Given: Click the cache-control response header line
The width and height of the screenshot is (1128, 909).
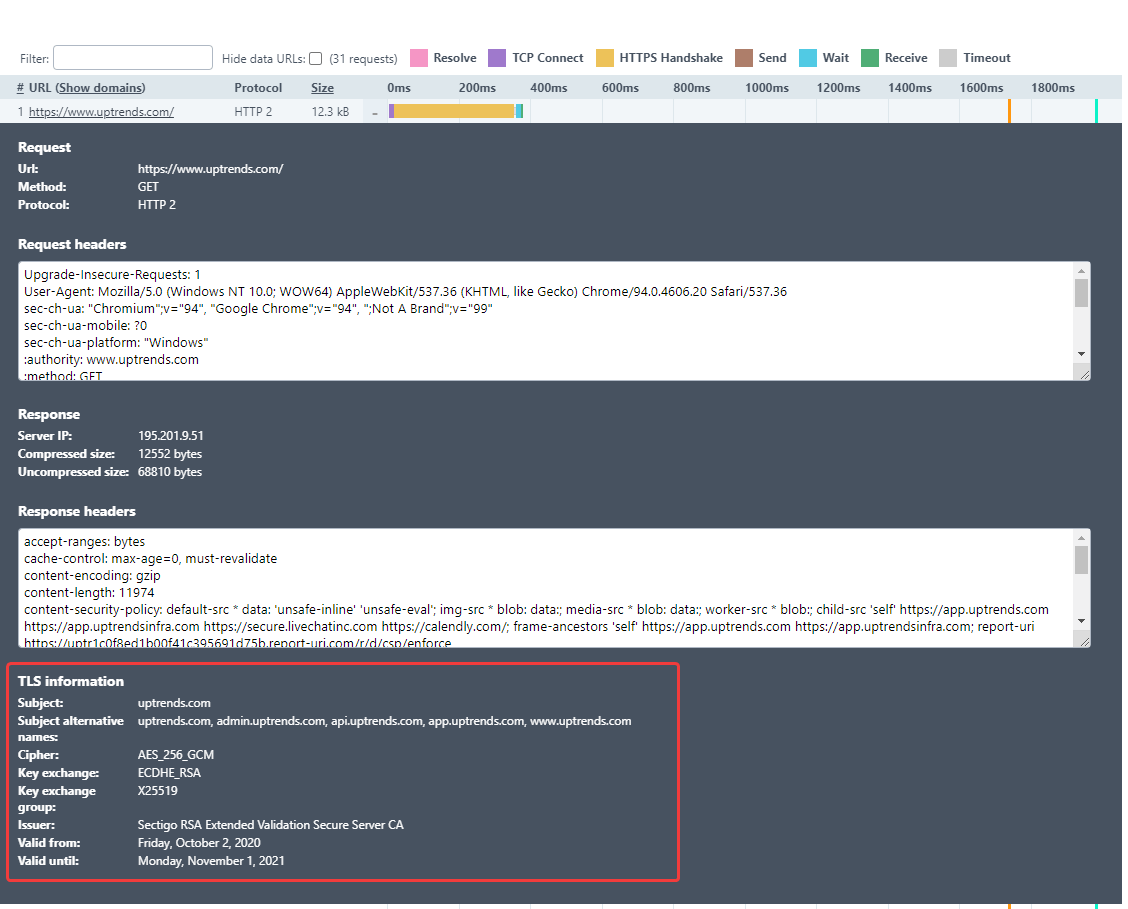Looking at the screenshot, I should [x=150, y=559].
